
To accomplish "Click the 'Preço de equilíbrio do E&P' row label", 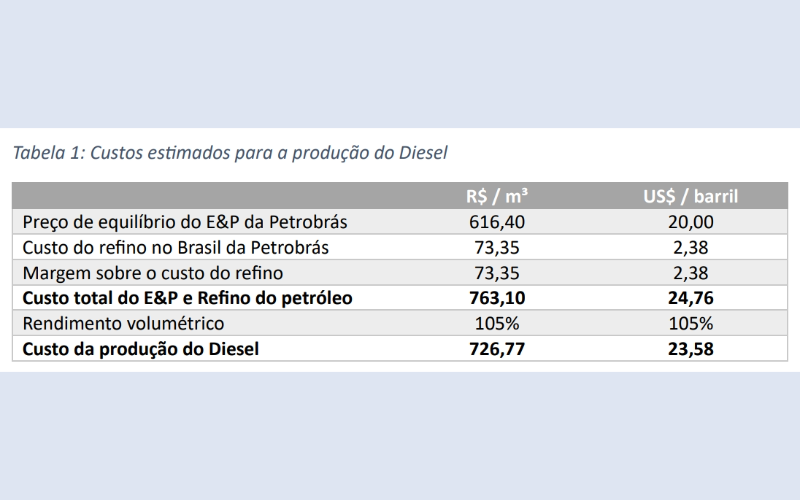I will [185, 222].
